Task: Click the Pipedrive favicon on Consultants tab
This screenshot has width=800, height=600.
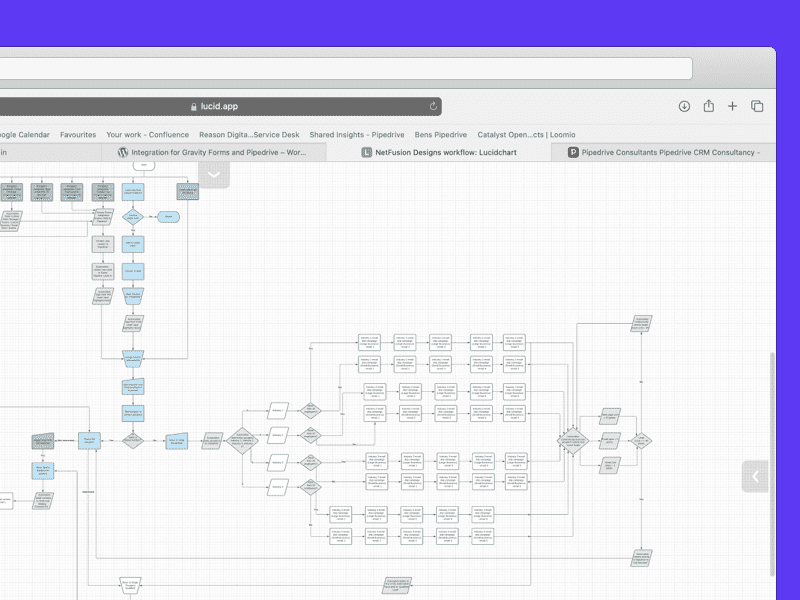Action: [573, 152]
